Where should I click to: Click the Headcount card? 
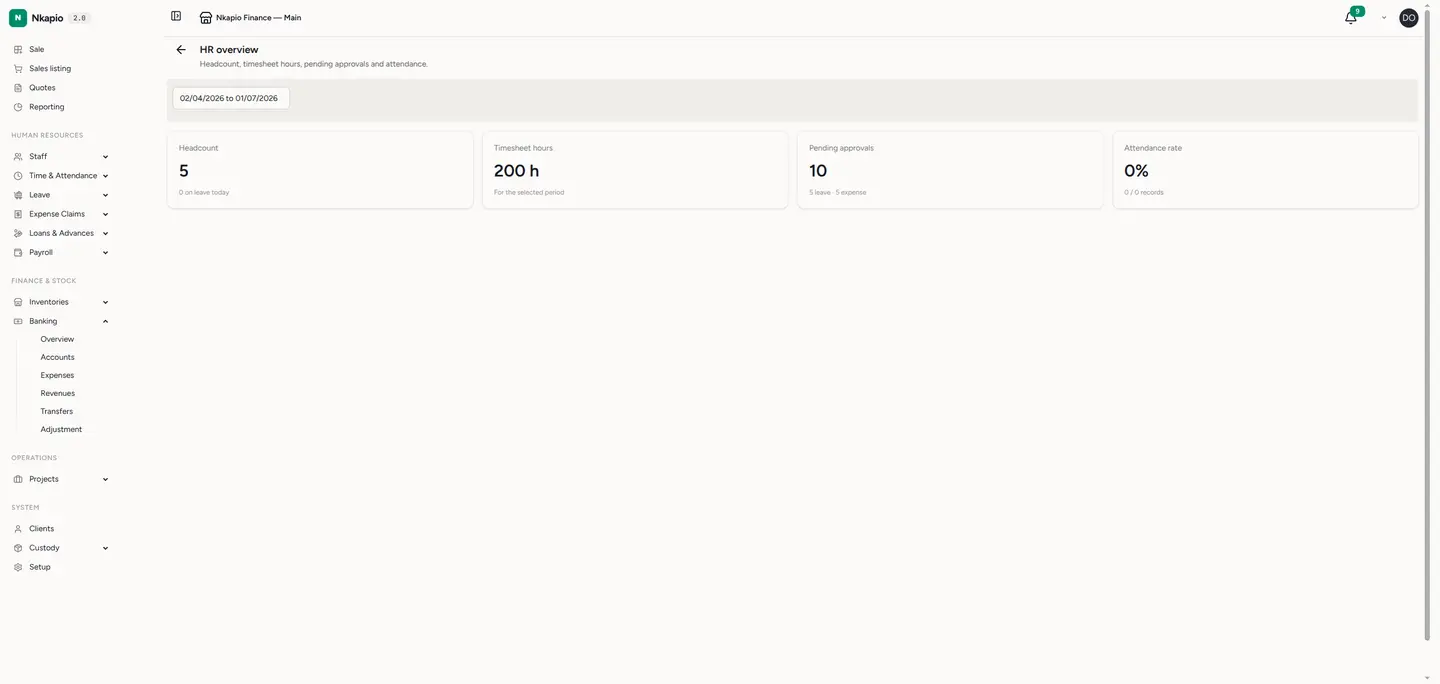(x=320, y=170)
